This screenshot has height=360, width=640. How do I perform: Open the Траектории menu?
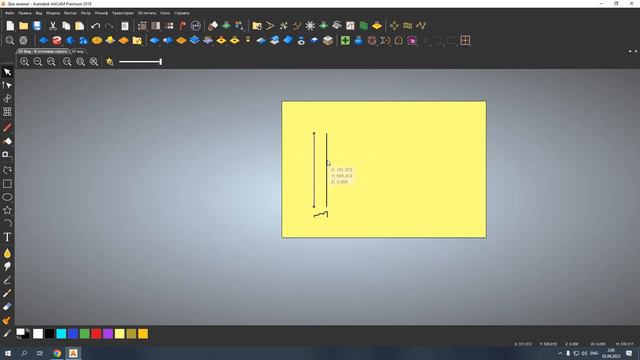122,13
